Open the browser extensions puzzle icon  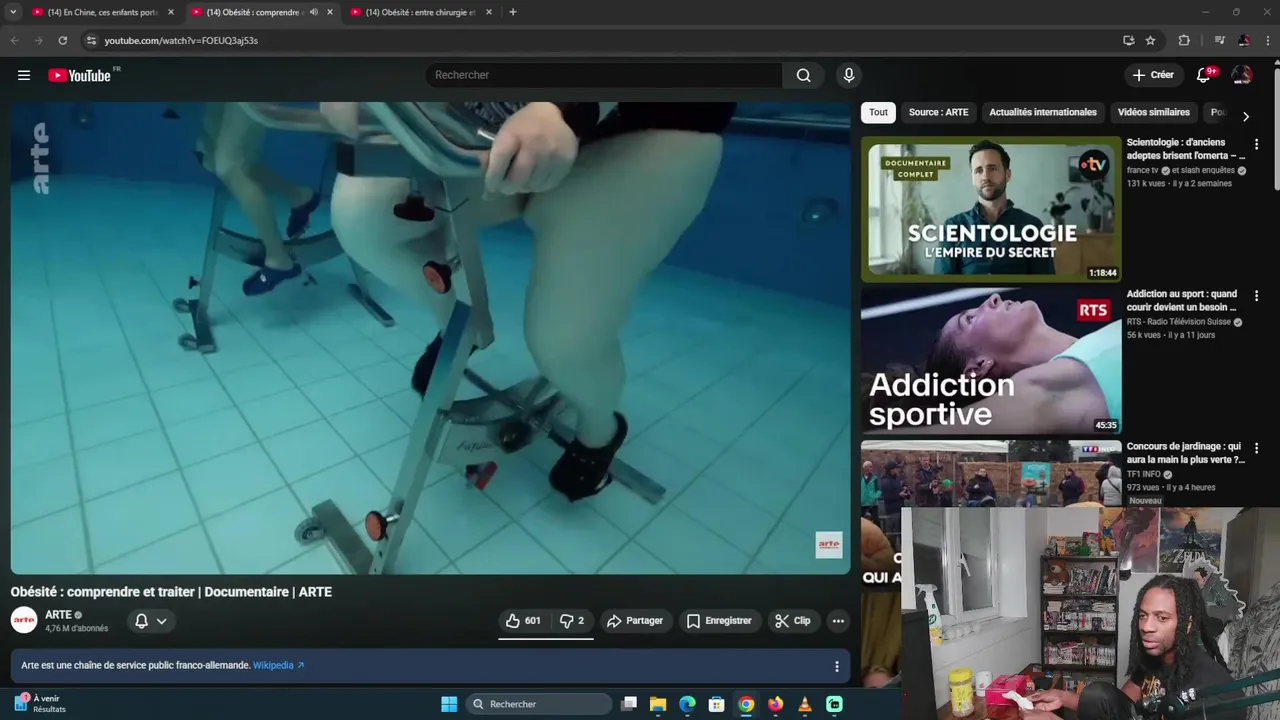(1184, 40)
